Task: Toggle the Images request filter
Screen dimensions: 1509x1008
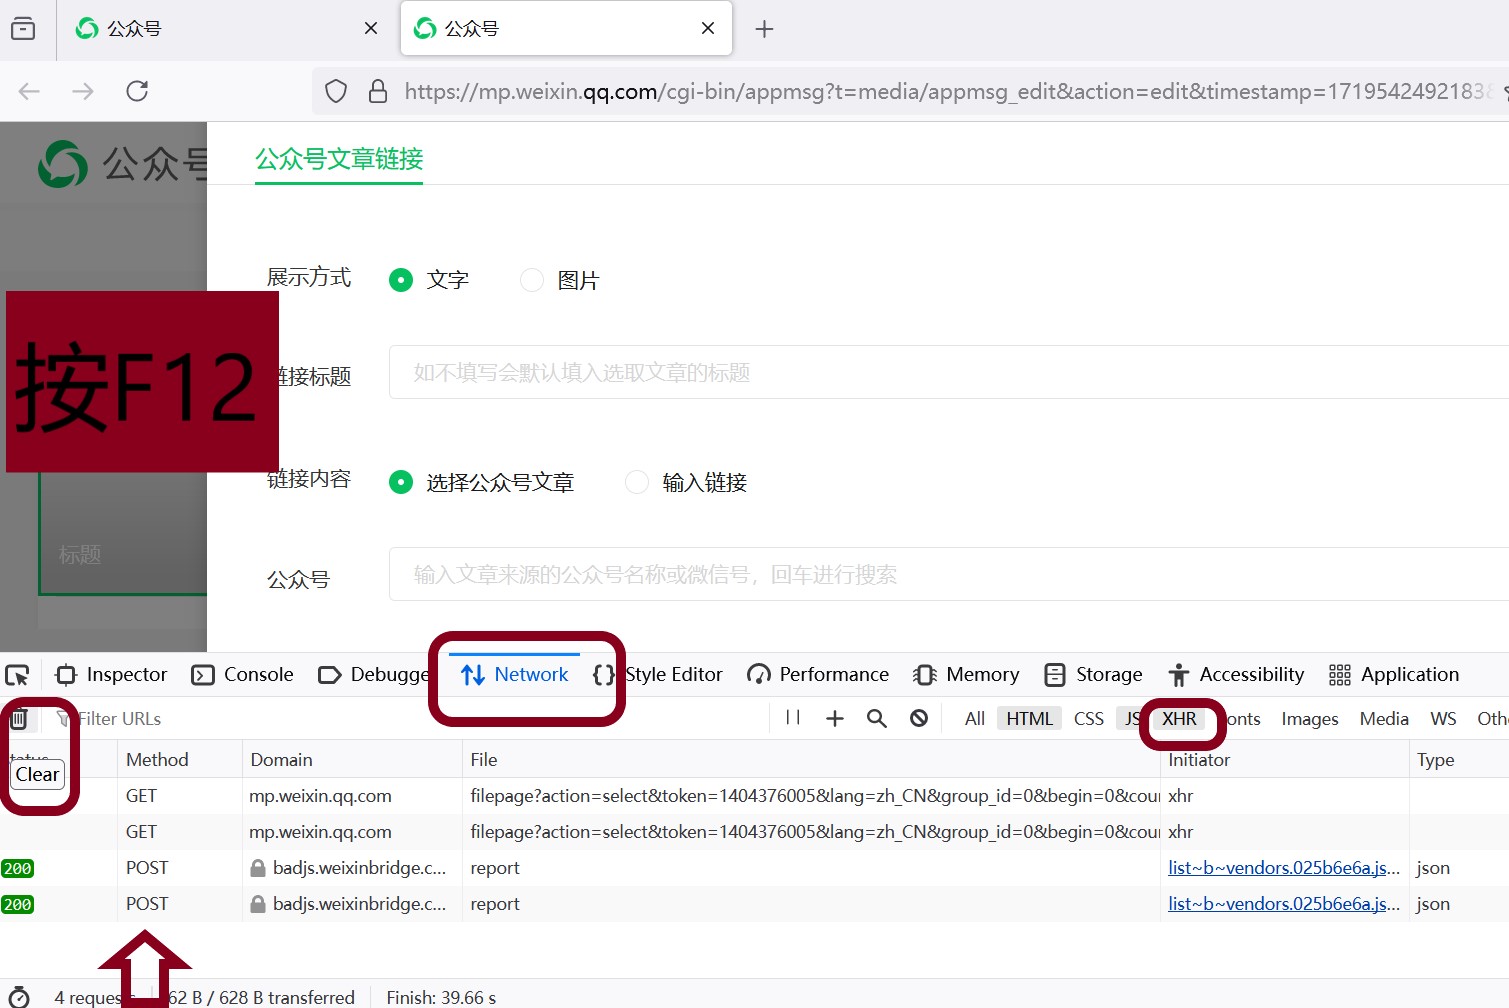Action: (x=1309, y=719)
